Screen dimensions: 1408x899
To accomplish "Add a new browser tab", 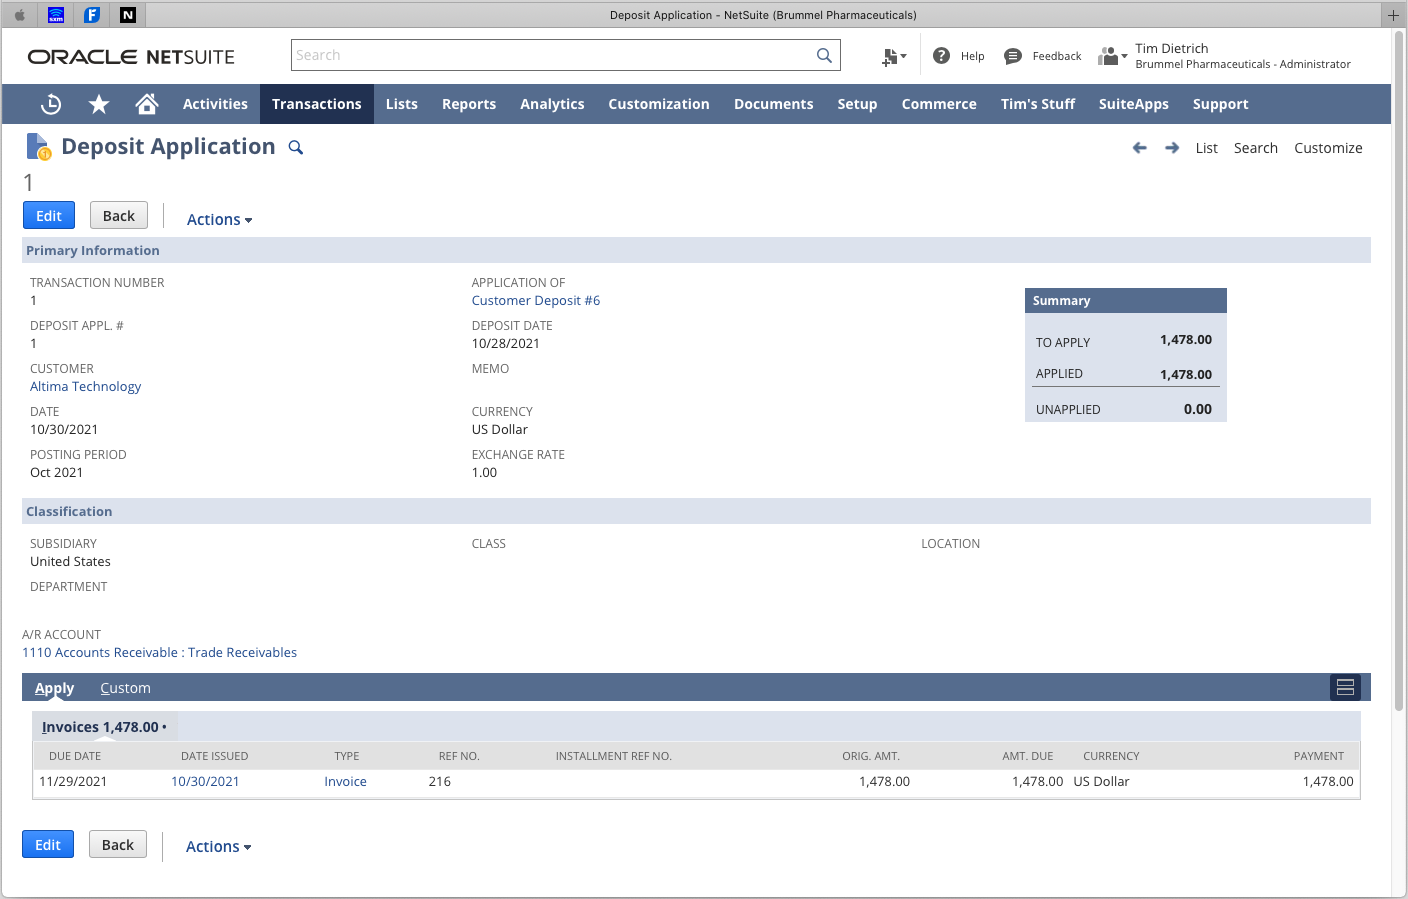I will 1393,15.
